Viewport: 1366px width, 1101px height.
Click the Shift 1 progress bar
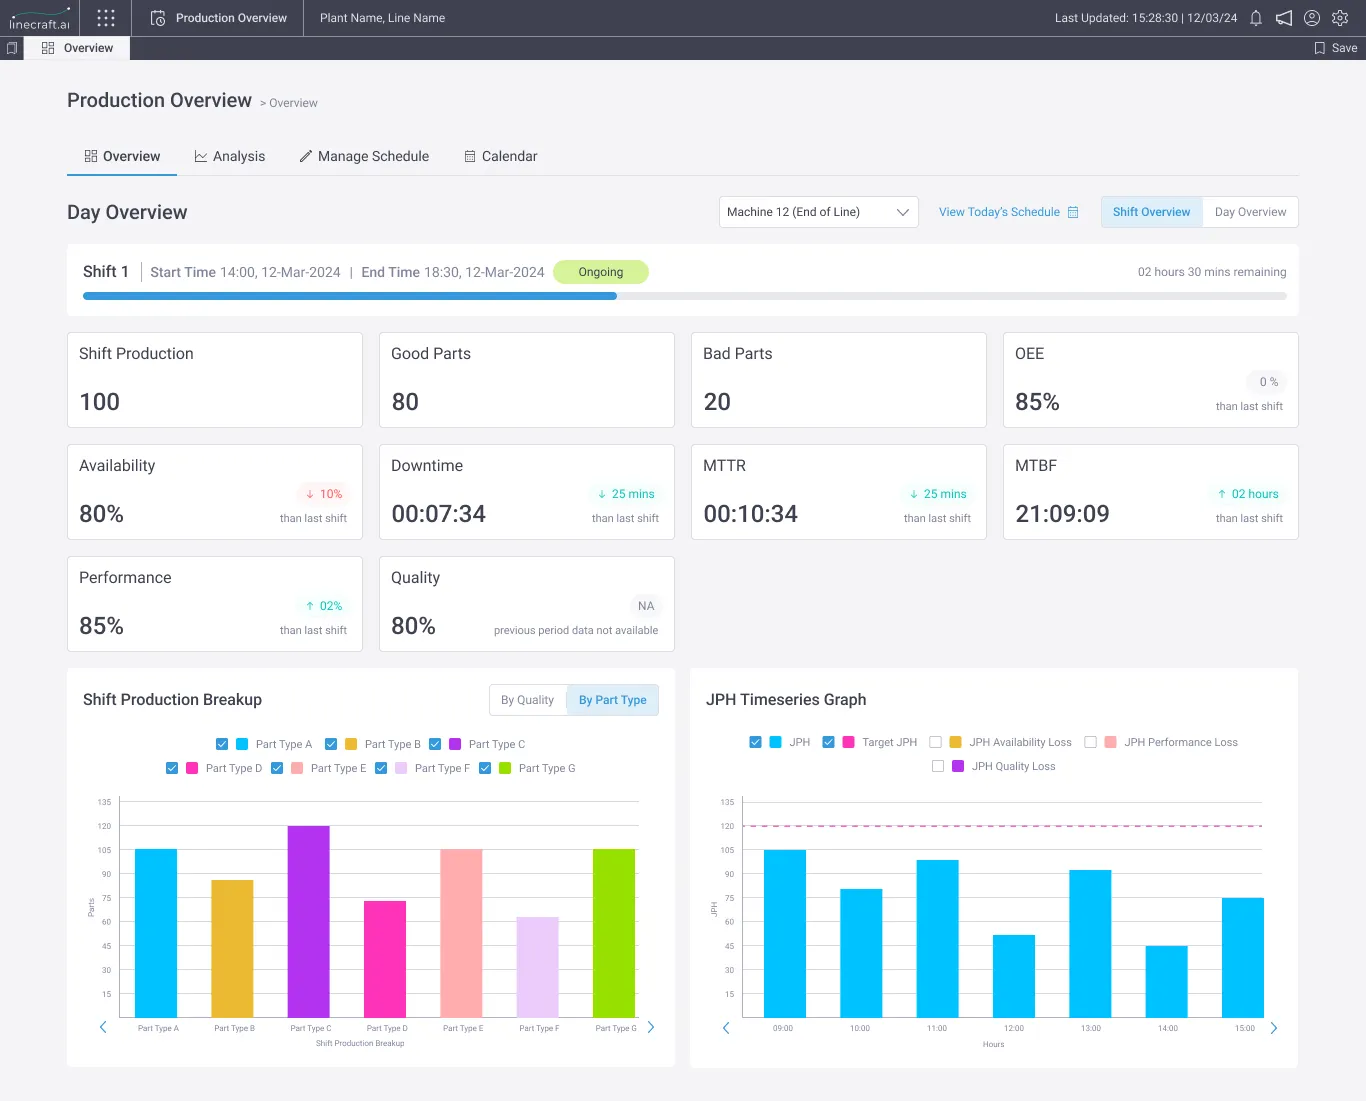685,296
